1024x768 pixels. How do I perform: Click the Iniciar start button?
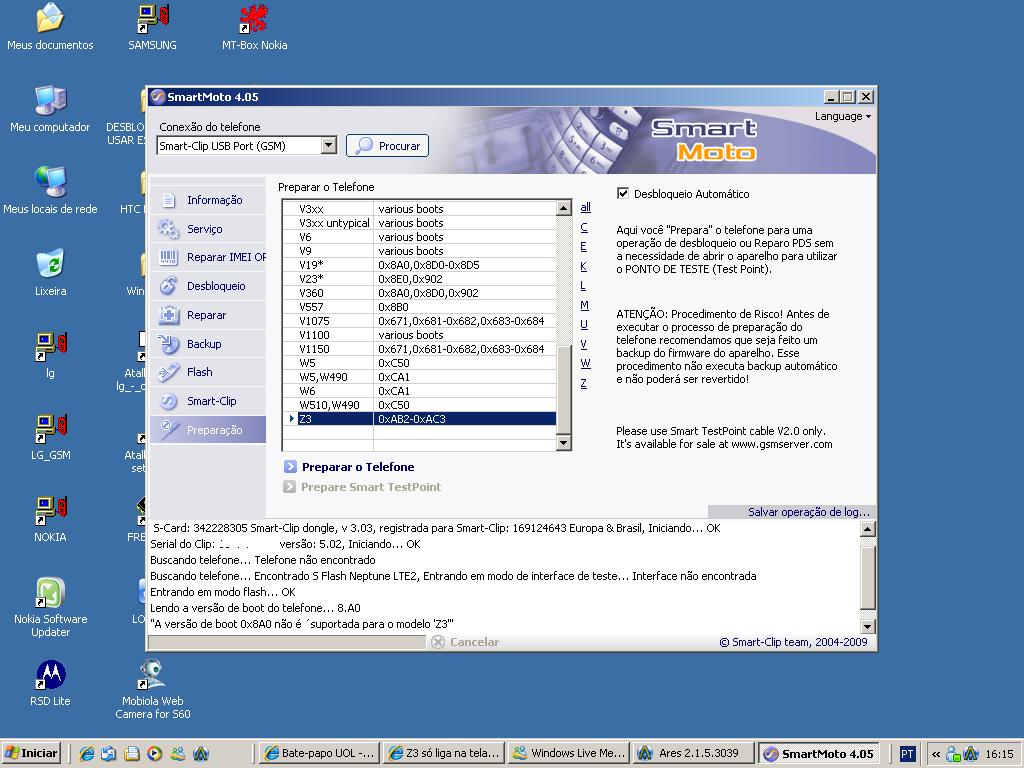tap(31, 754)
